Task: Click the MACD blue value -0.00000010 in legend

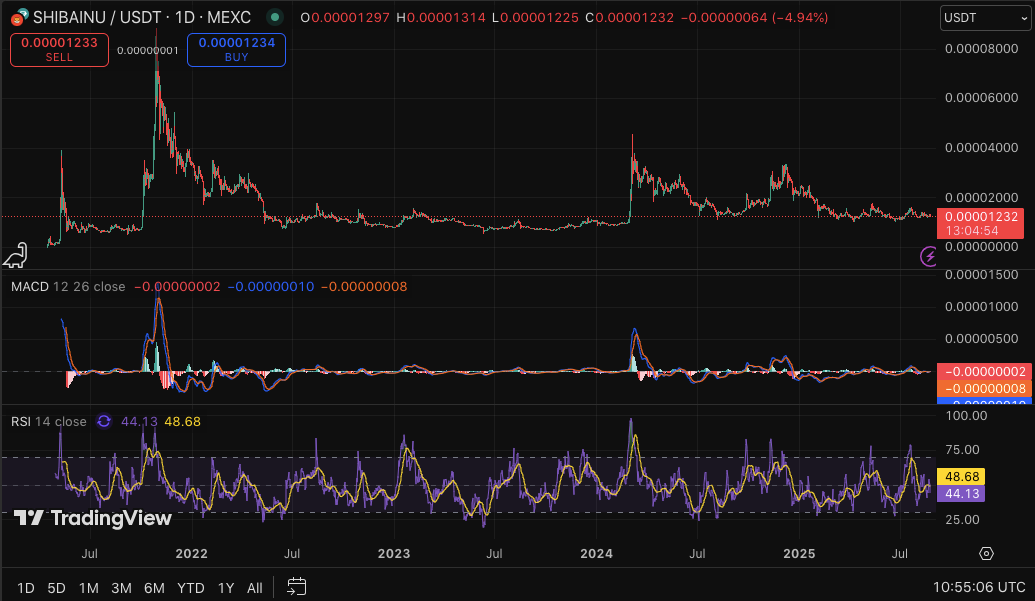Action: (271, 286)
